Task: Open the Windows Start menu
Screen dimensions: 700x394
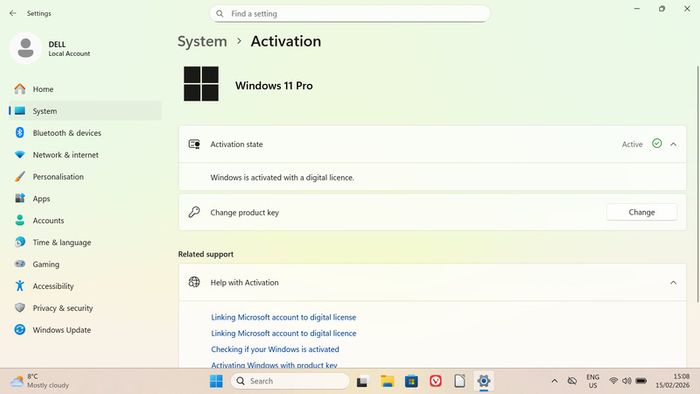Action: pyautogui.click(x=216, y=381)
